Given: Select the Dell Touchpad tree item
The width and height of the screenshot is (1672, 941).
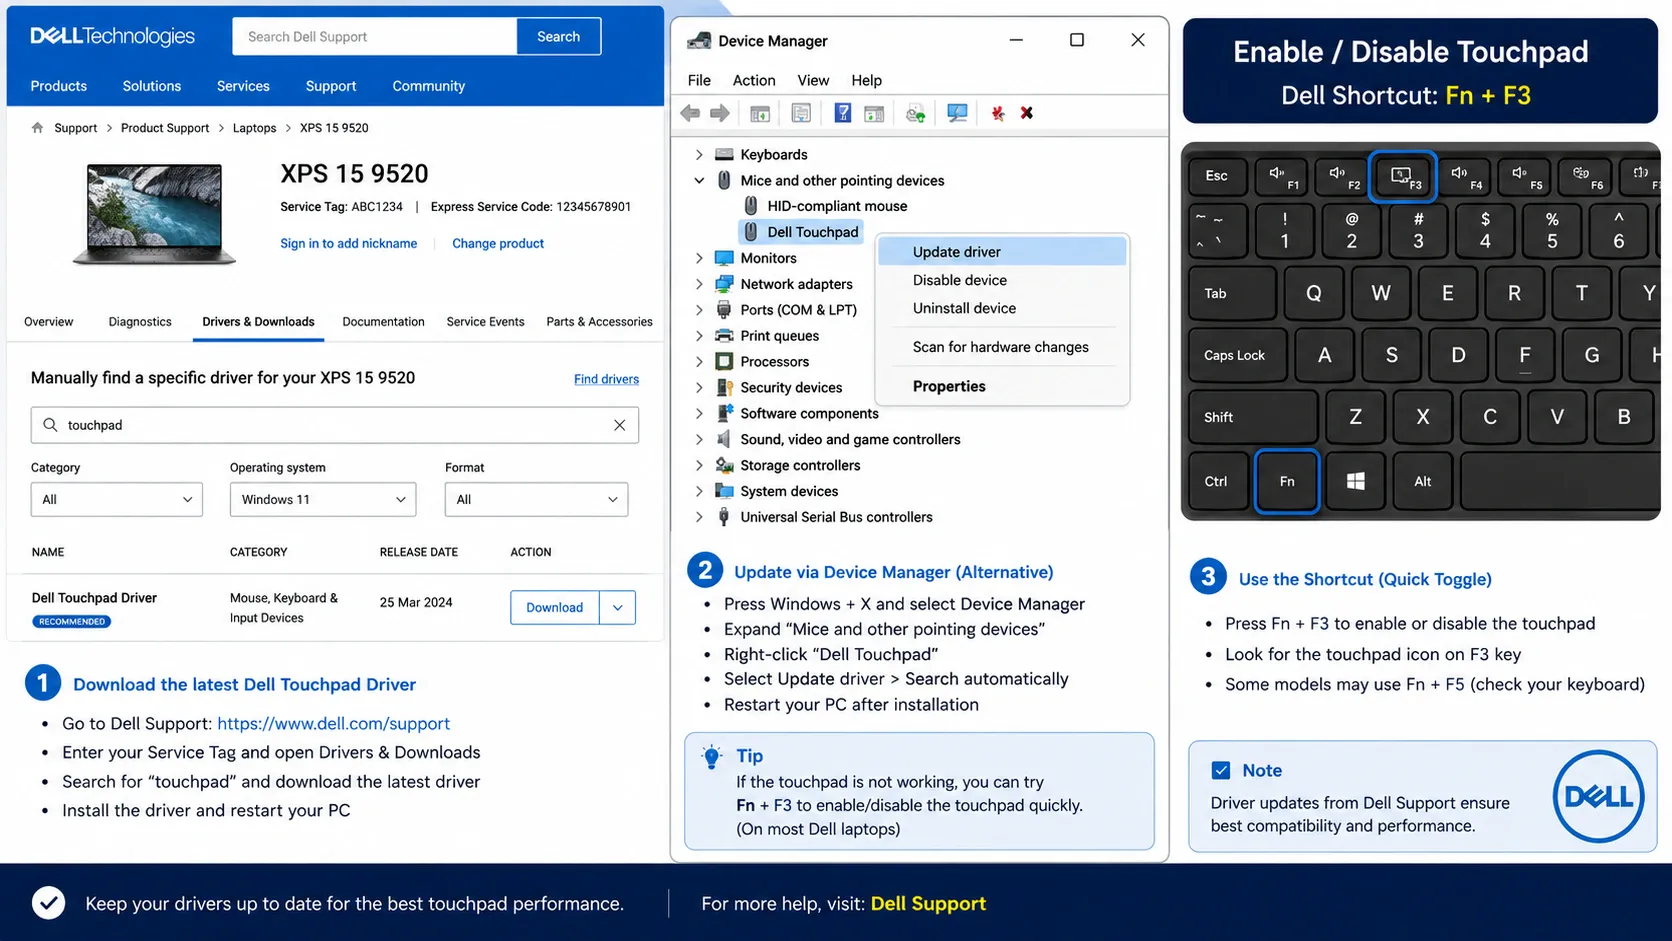Looking at the screenshot, I should click(x=799, y=232).
